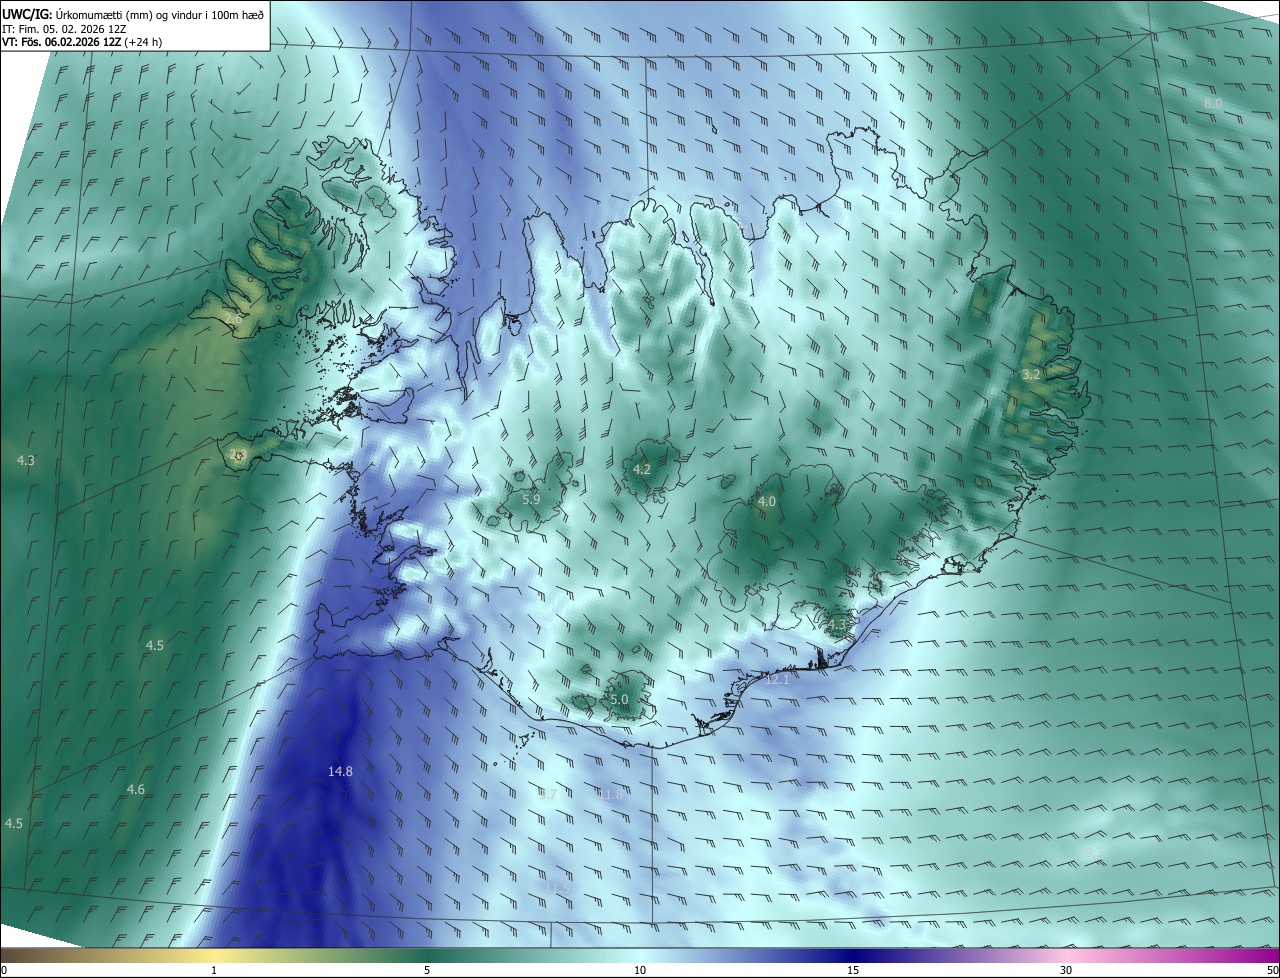Click the '11.8' value label

[610, 794]
